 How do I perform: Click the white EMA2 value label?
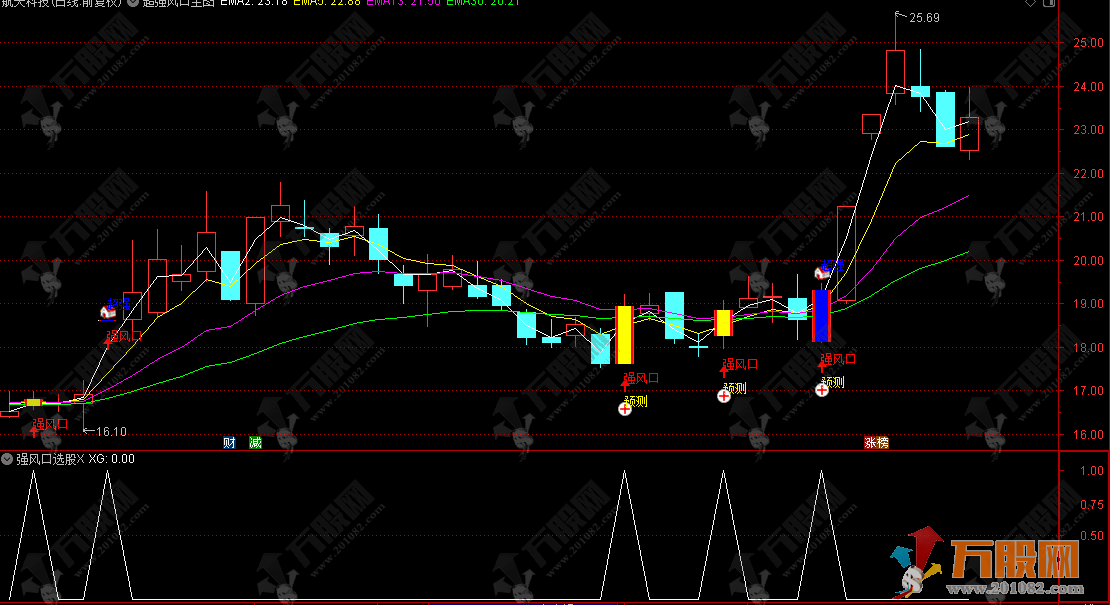click(x=253, y=3)
